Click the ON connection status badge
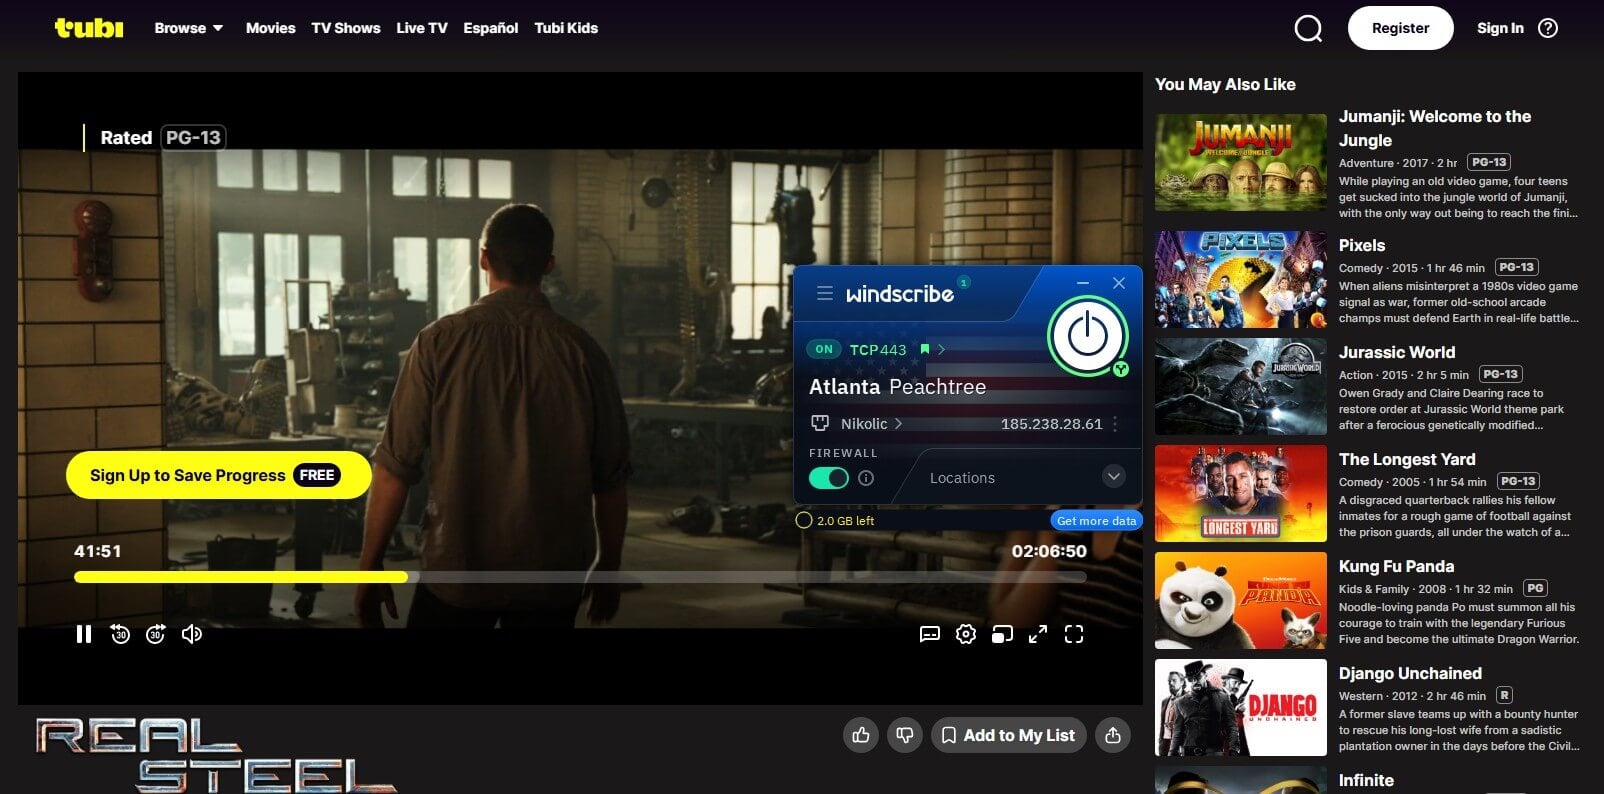This screenshot has width=1604, height=794. tap(824, 349)
